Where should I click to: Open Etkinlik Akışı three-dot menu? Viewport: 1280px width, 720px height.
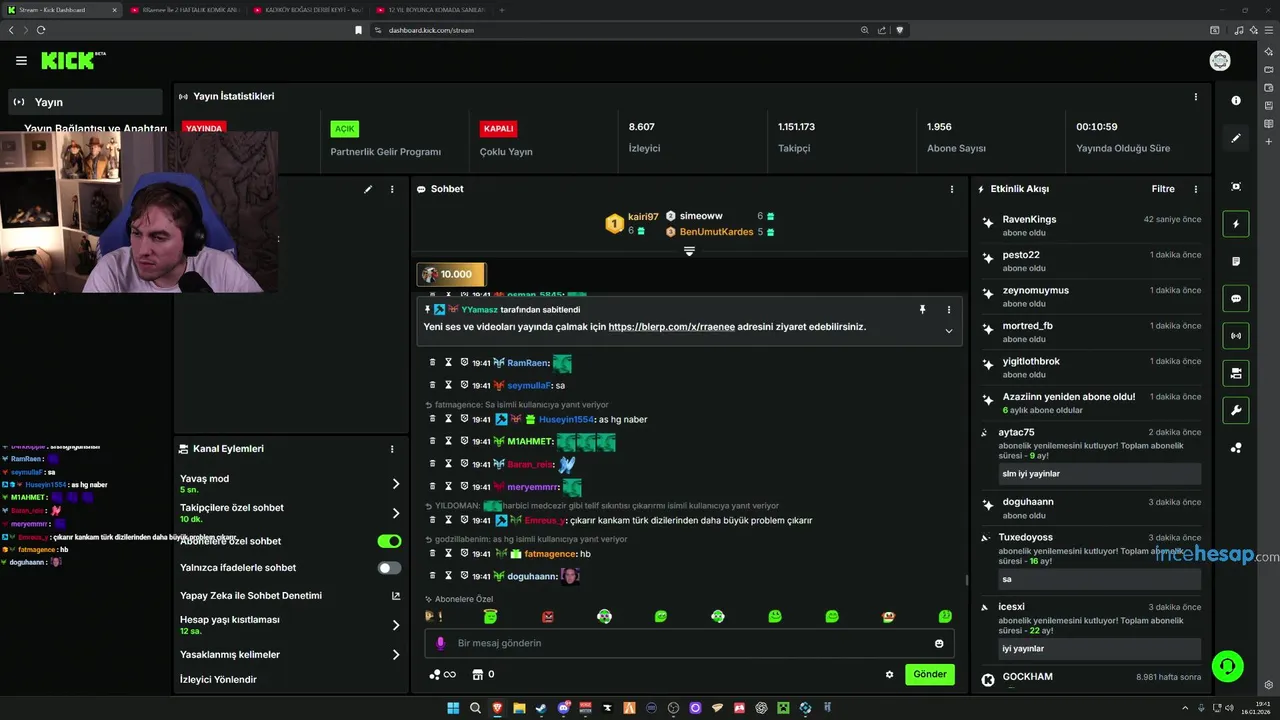coord(1196,189)
